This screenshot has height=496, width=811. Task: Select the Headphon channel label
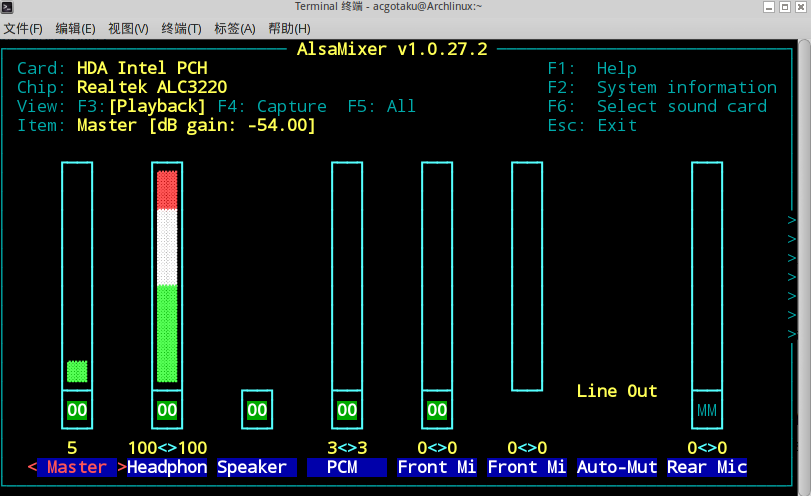(x=167, y=467)
